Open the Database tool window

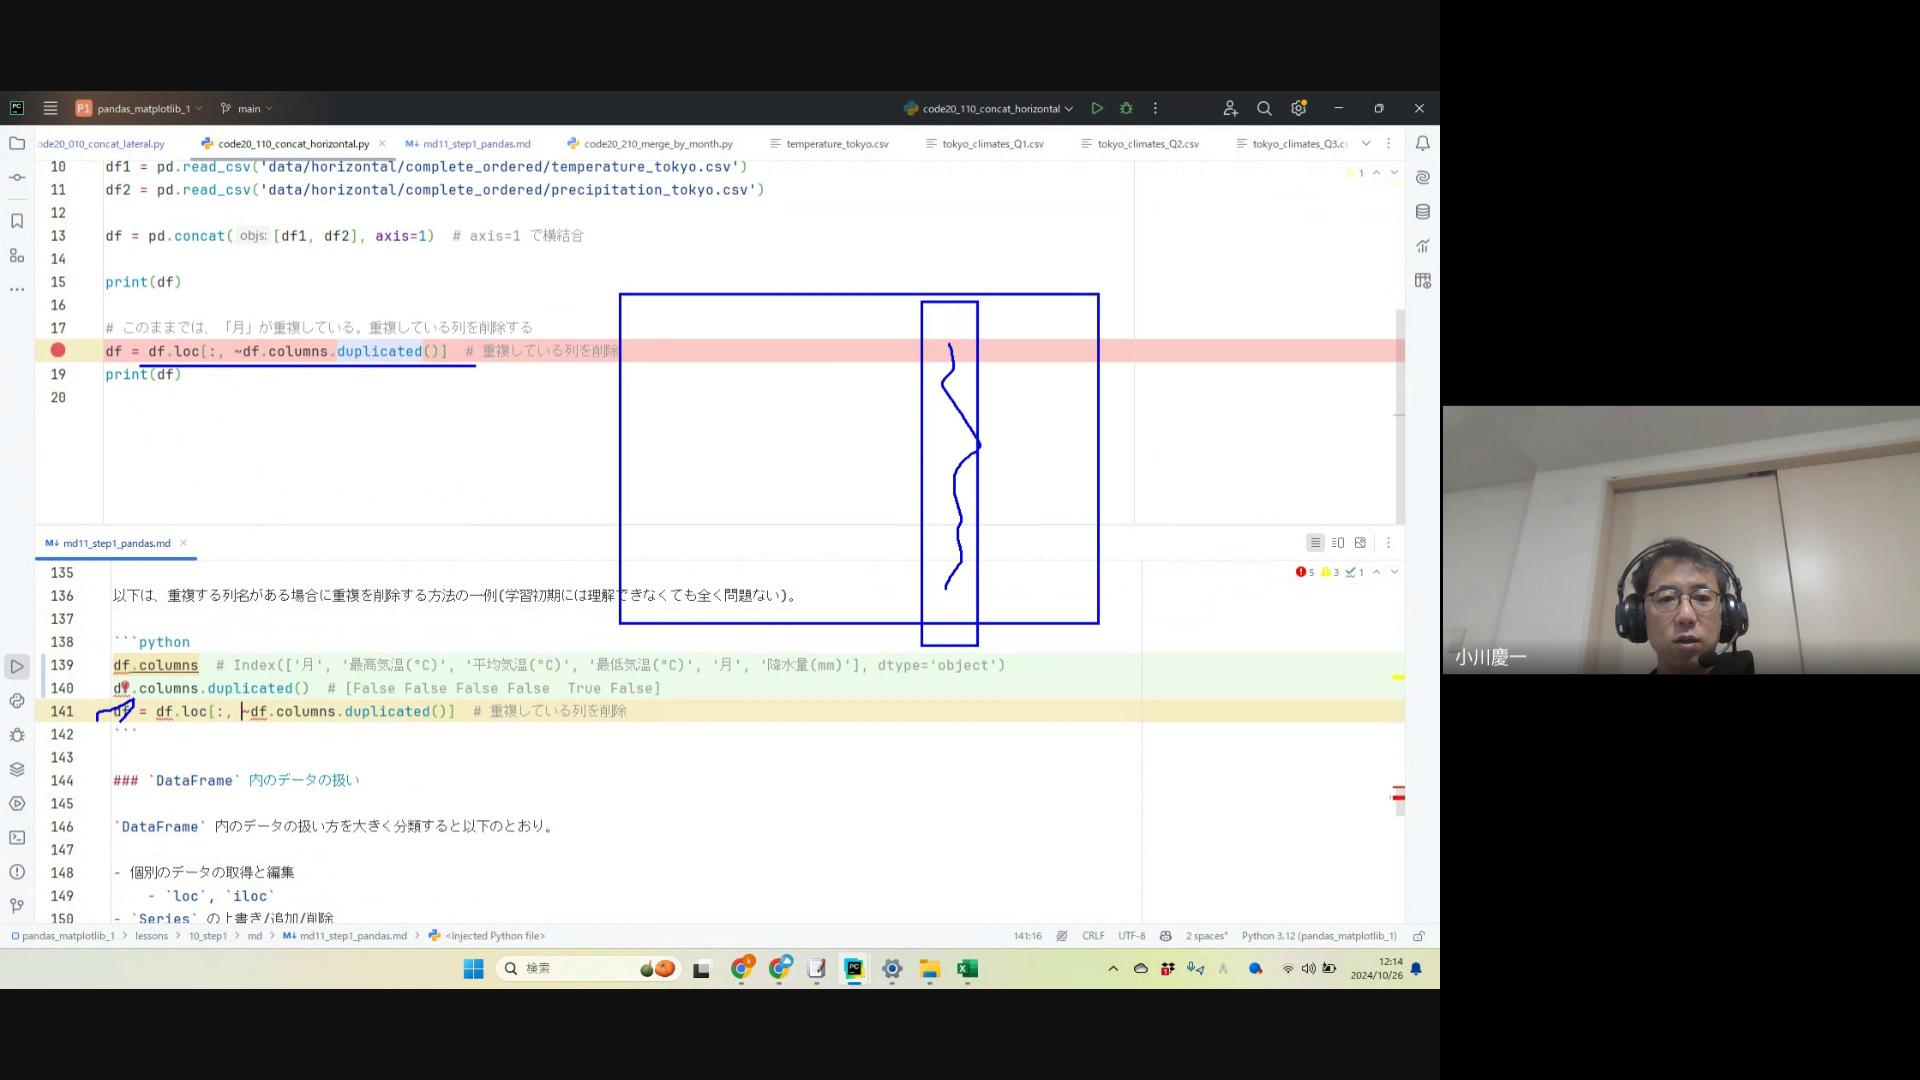1422,212
